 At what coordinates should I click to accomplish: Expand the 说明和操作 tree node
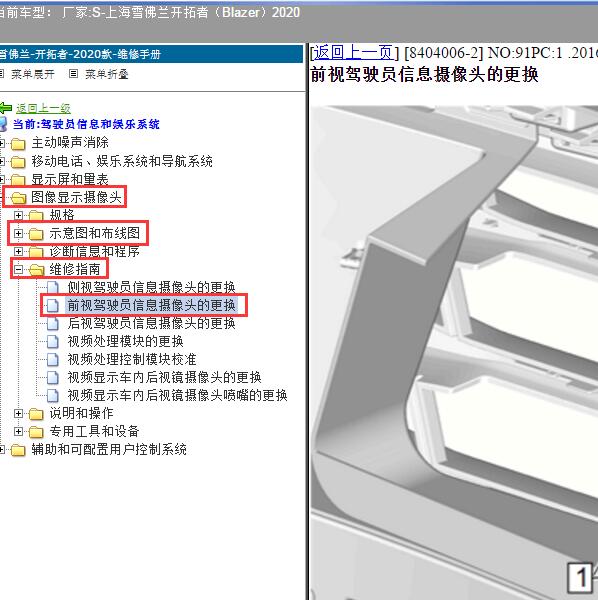point(18,413)
